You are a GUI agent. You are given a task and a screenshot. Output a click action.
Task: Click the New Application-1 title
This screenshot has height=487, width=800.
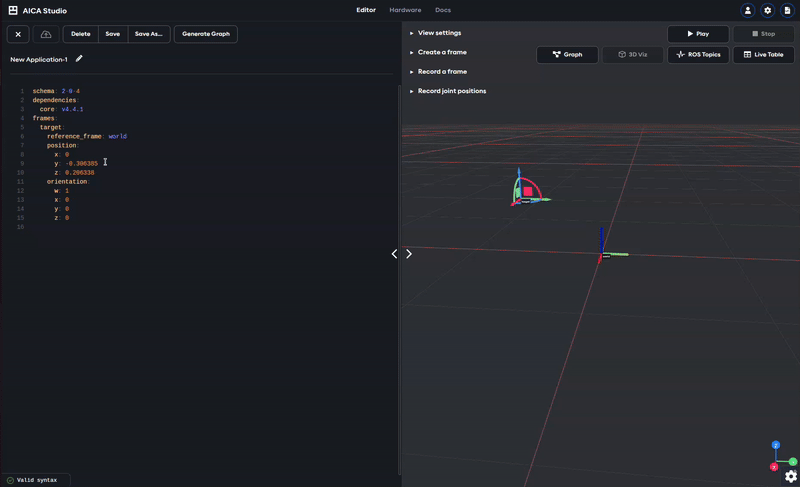[x=39, y=59]
